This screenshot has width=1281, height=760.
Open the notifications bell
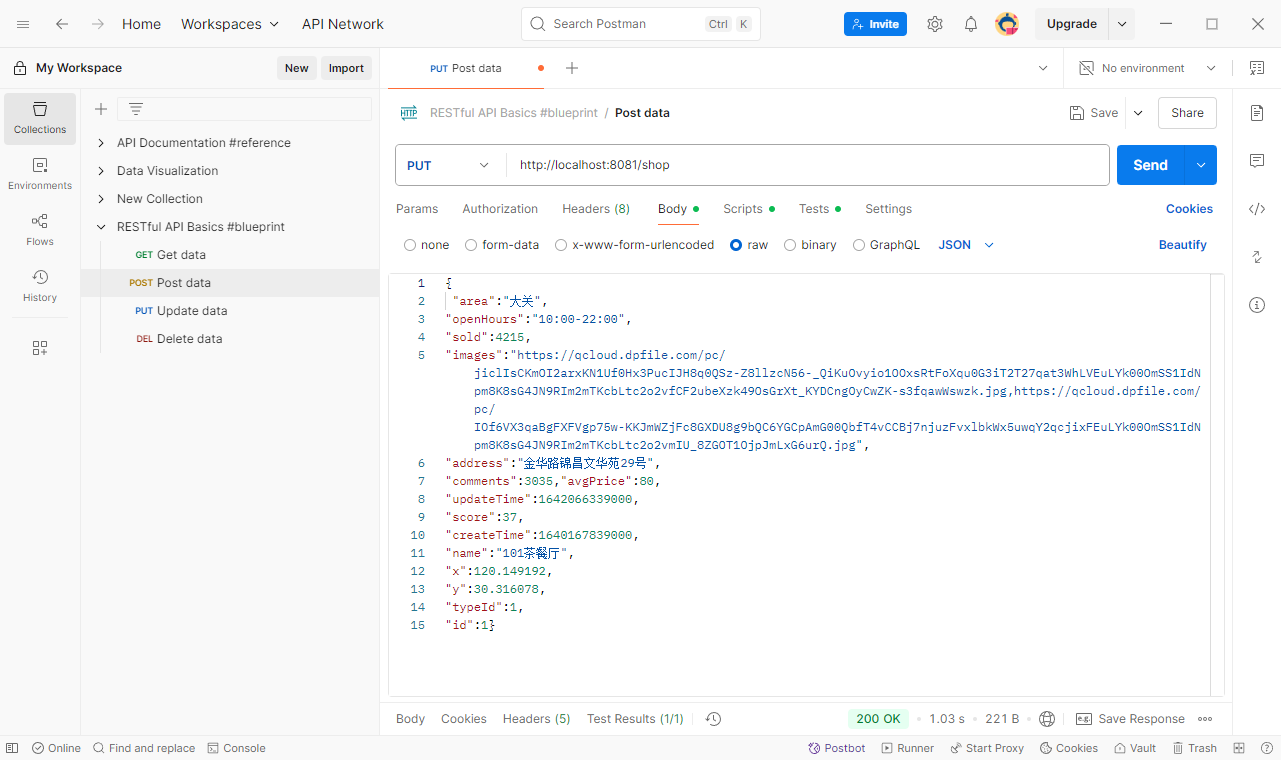point(971,24)
